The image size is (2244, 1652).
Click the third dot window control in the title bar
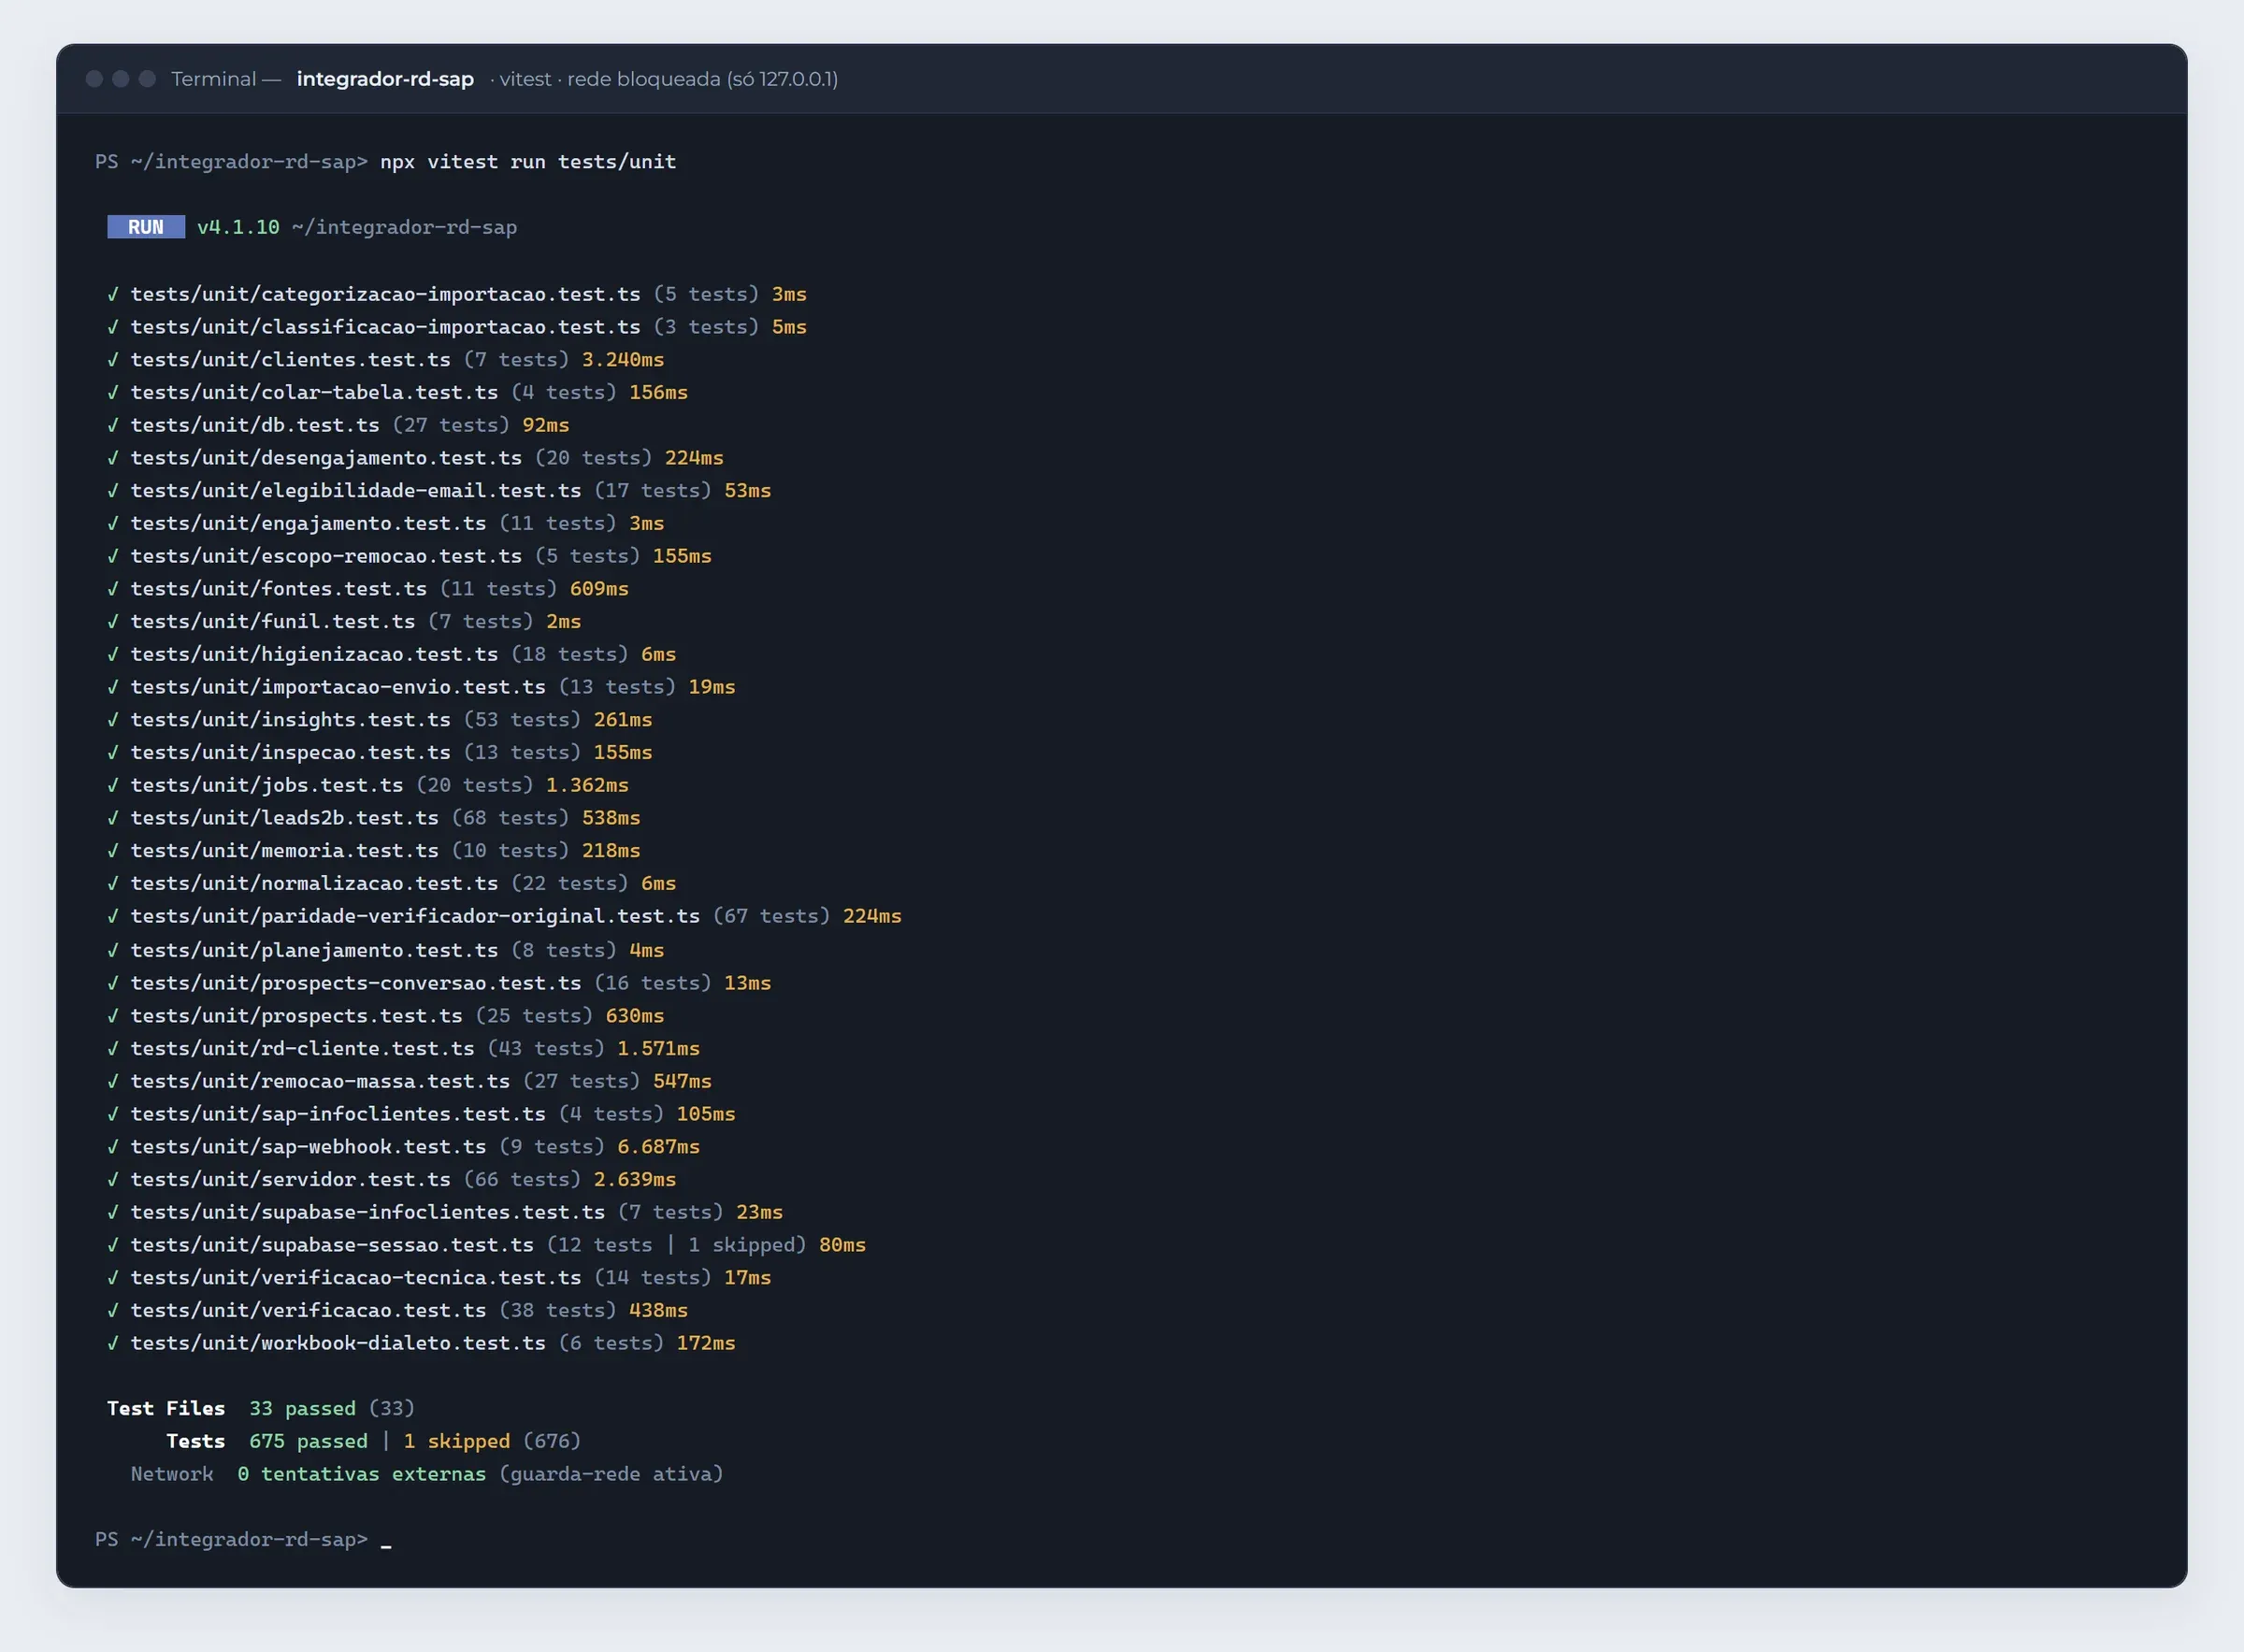pyautogui.click(x=147, y=79)
